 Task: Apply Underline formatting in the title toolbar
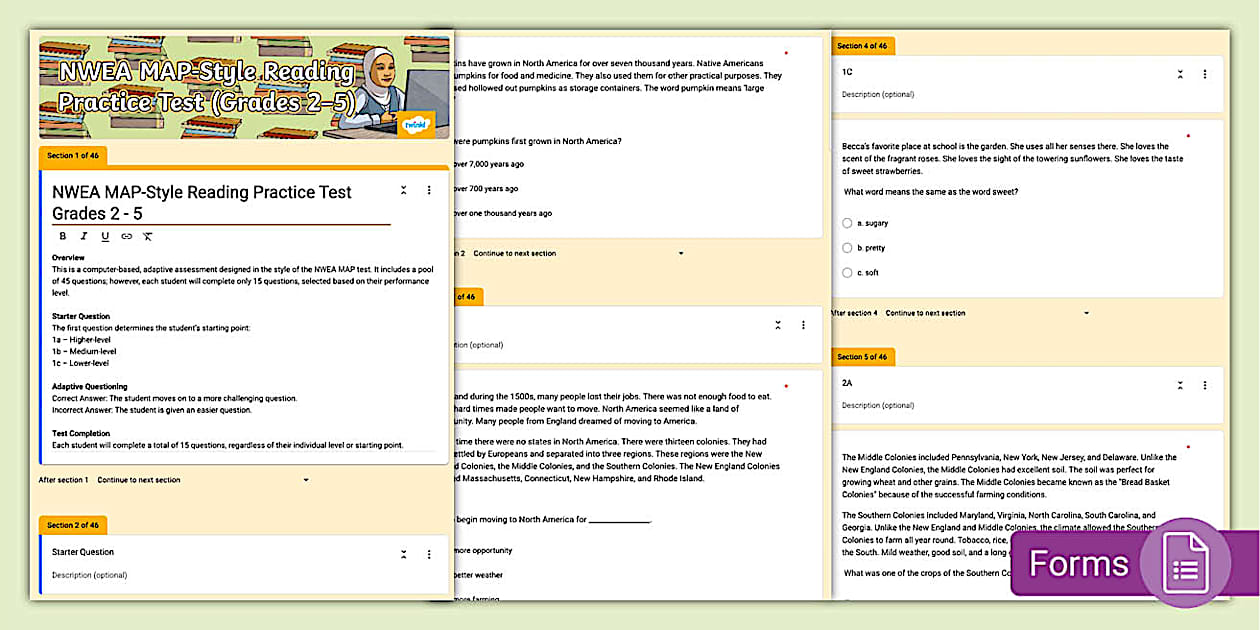coord(105,236)
